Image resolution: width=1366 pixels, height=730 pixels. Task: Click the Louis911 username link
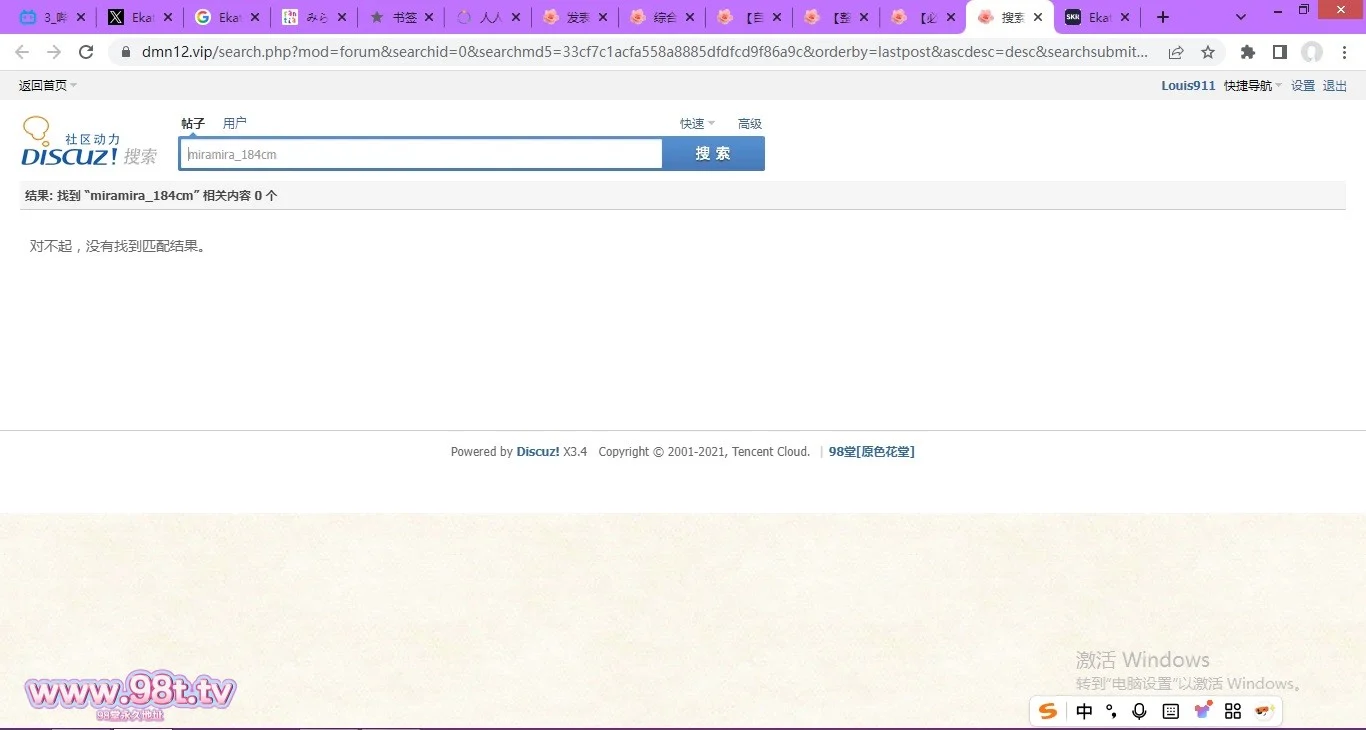1188,86
